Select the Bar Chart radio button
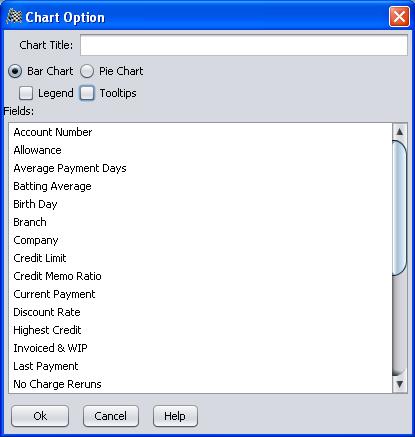 [15, 71]
